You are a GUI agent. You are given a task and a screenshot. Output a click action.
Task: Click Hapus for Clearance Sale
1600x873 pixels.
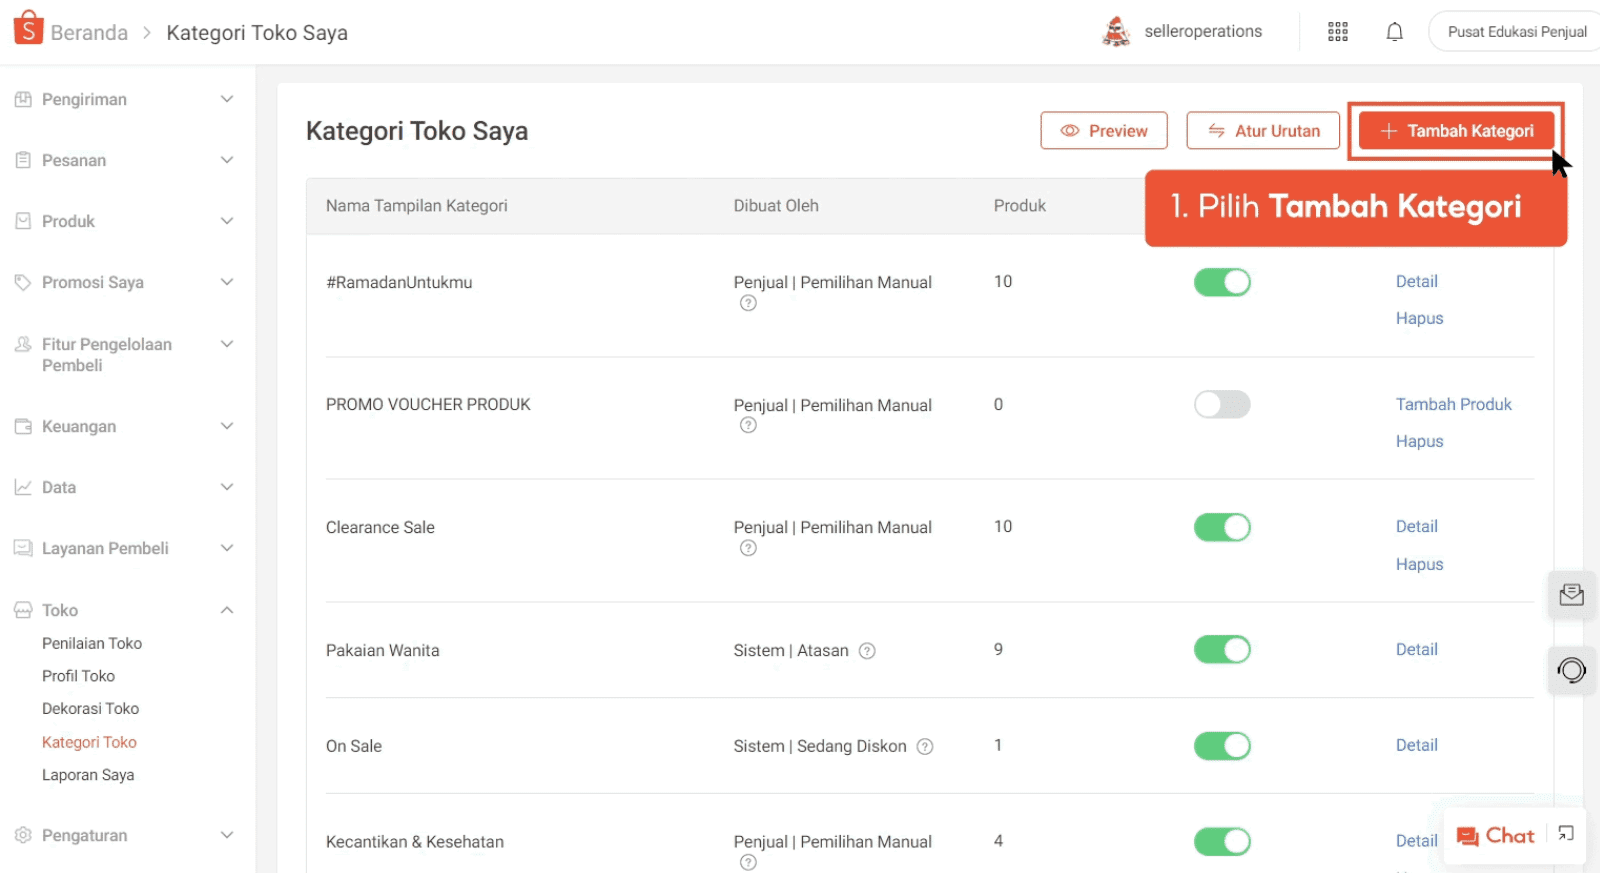[1420, 564]
